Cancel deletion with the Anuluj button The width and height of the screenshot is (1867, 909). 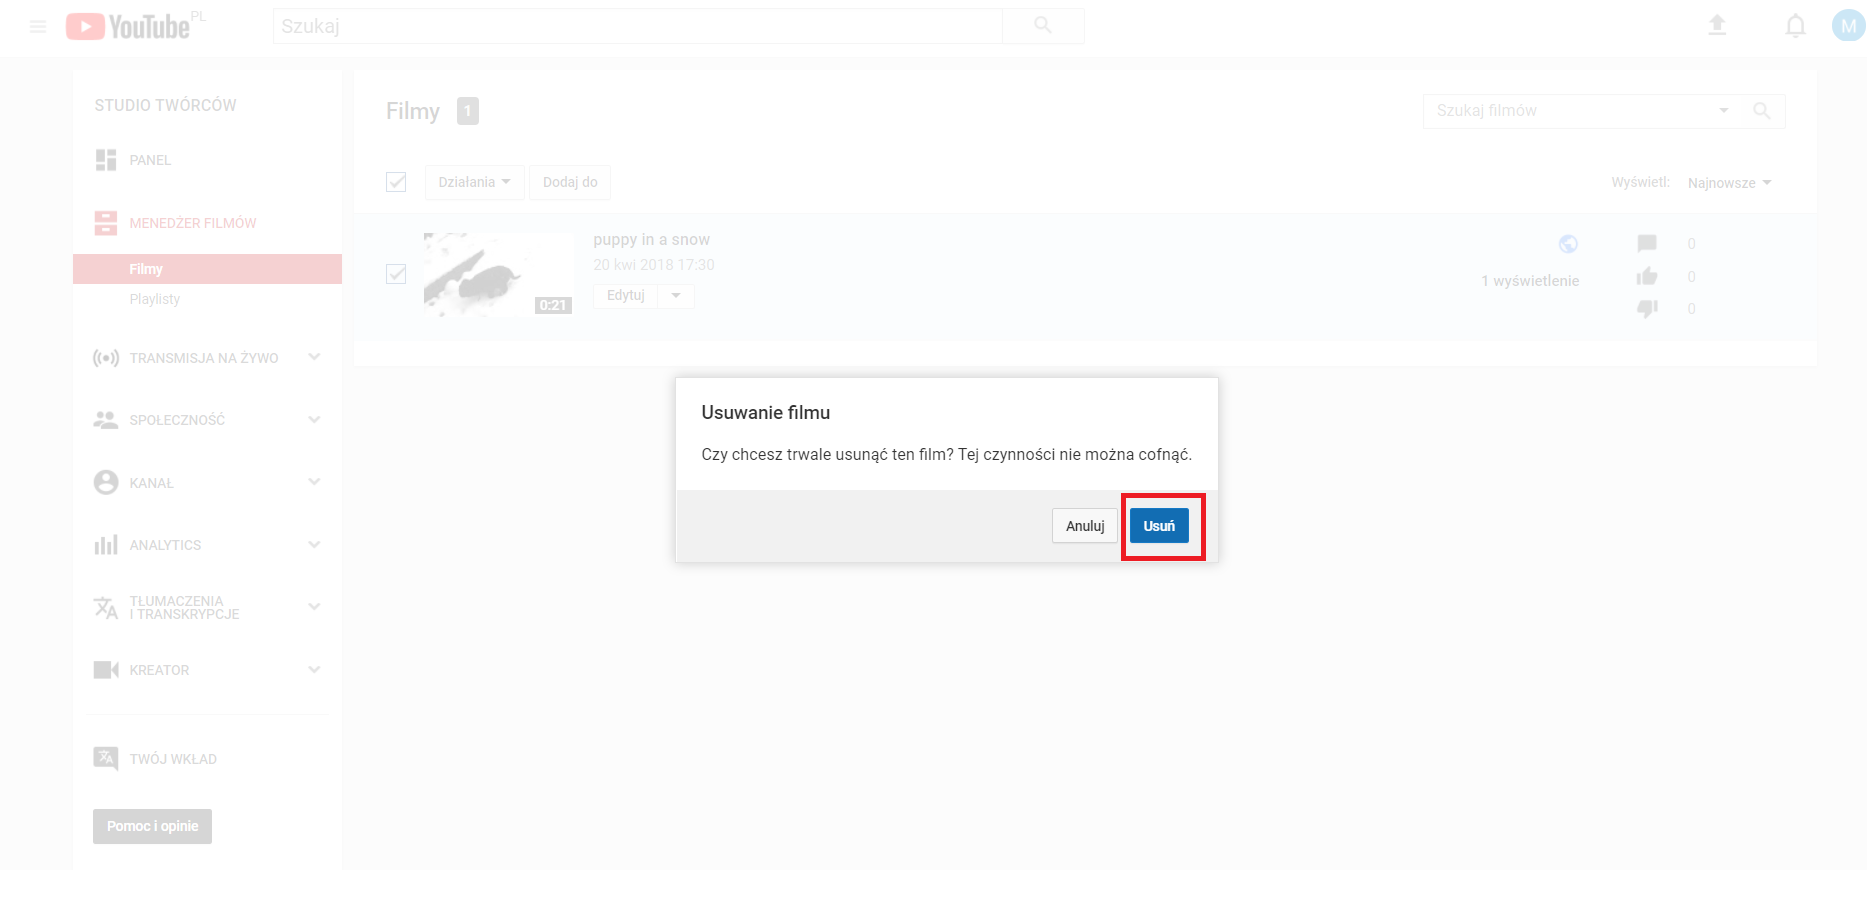(1085, 526)
